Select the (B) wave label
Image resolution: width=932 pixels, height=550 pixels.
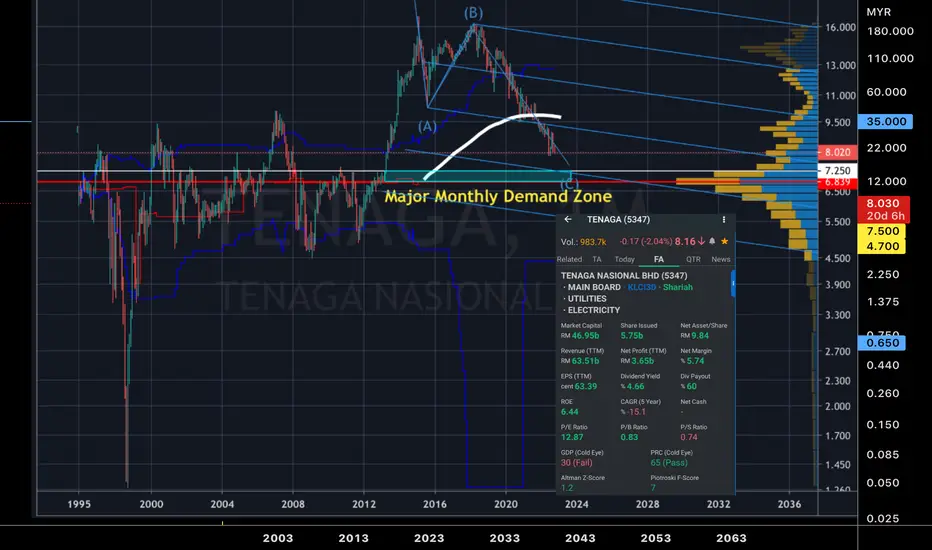pos(473,13)
